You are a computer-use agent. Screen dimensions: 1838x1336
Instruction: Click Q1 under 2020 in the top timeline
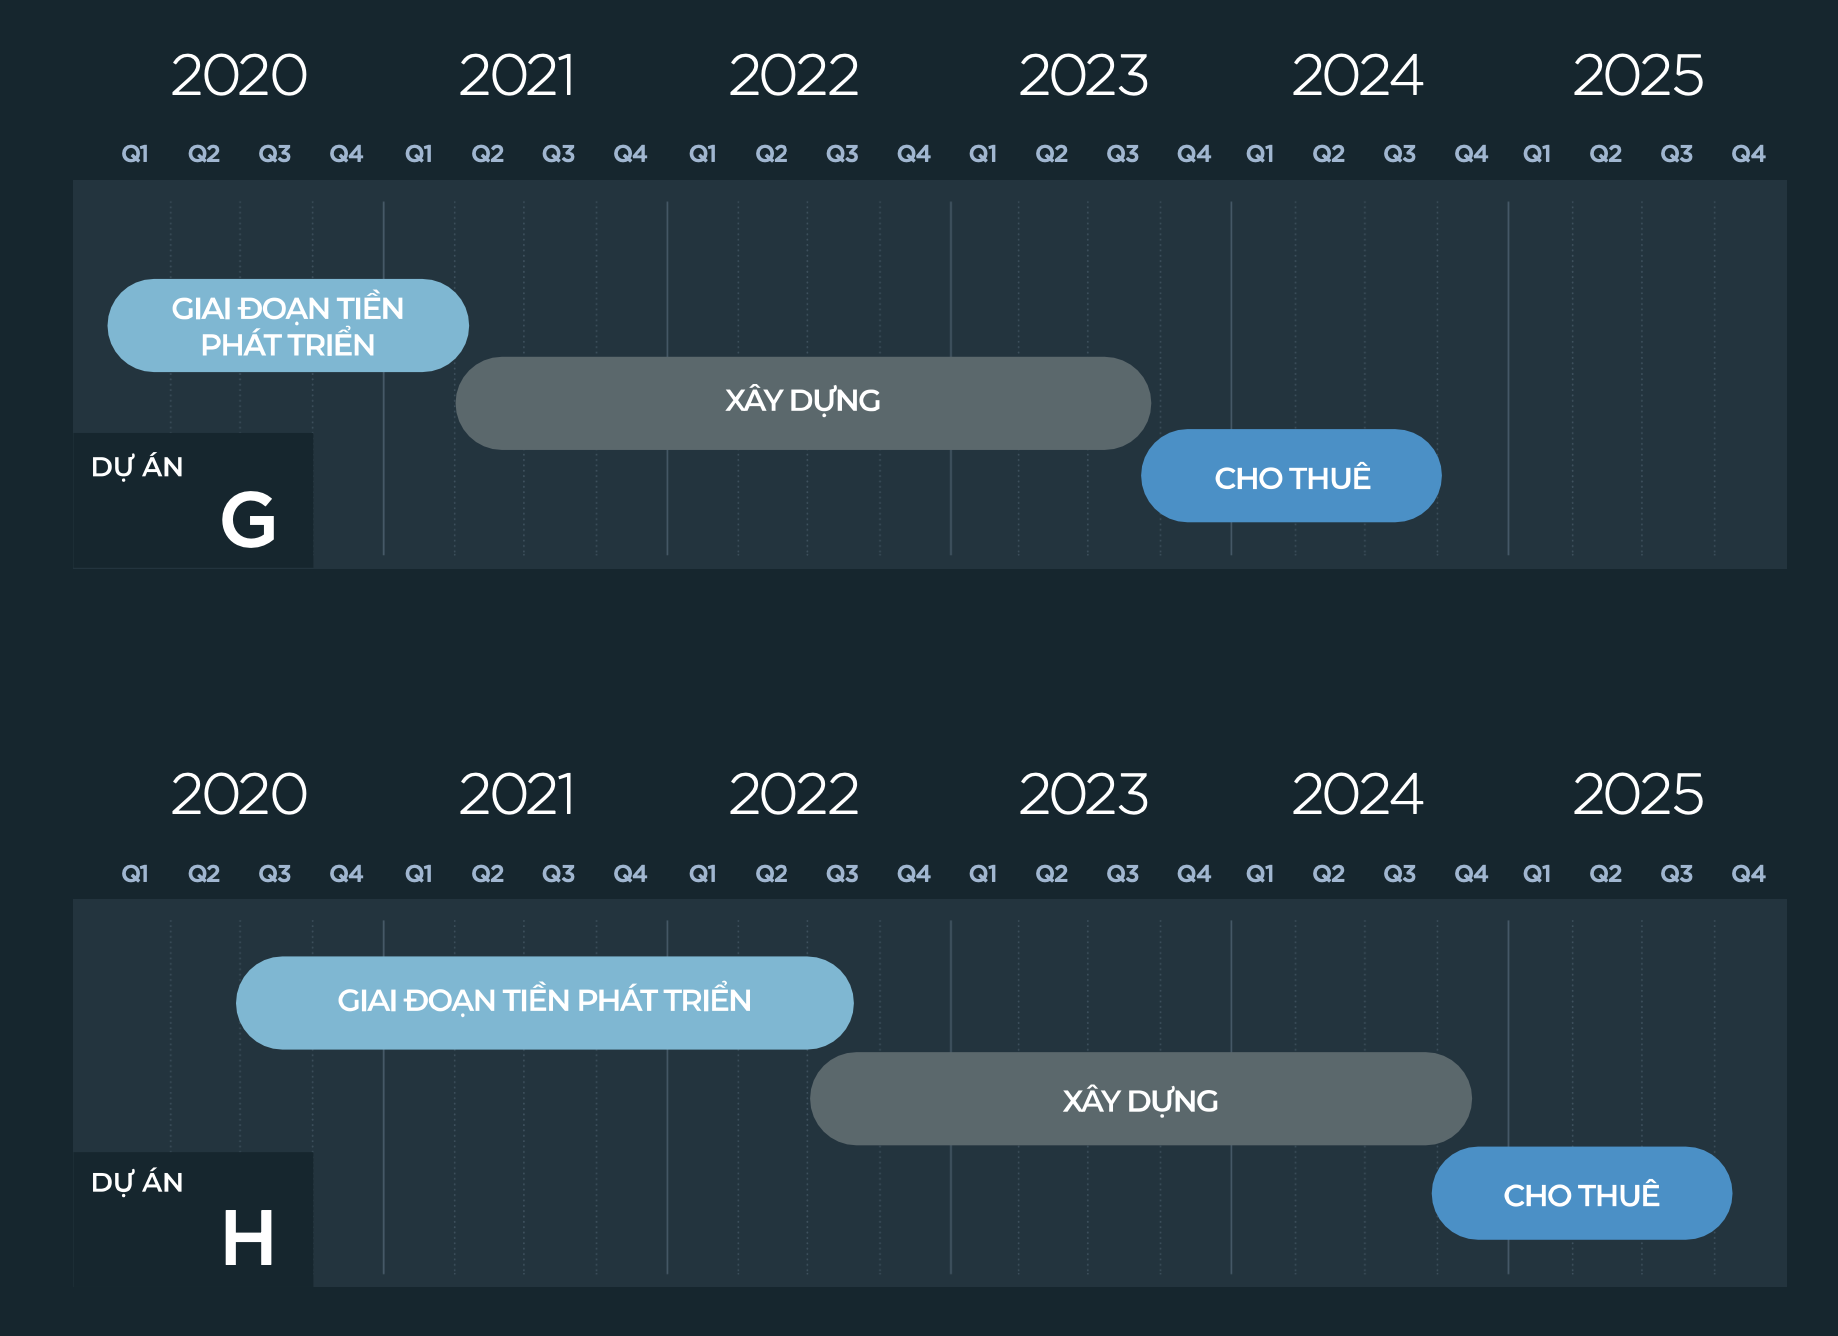tap(135, 154)
